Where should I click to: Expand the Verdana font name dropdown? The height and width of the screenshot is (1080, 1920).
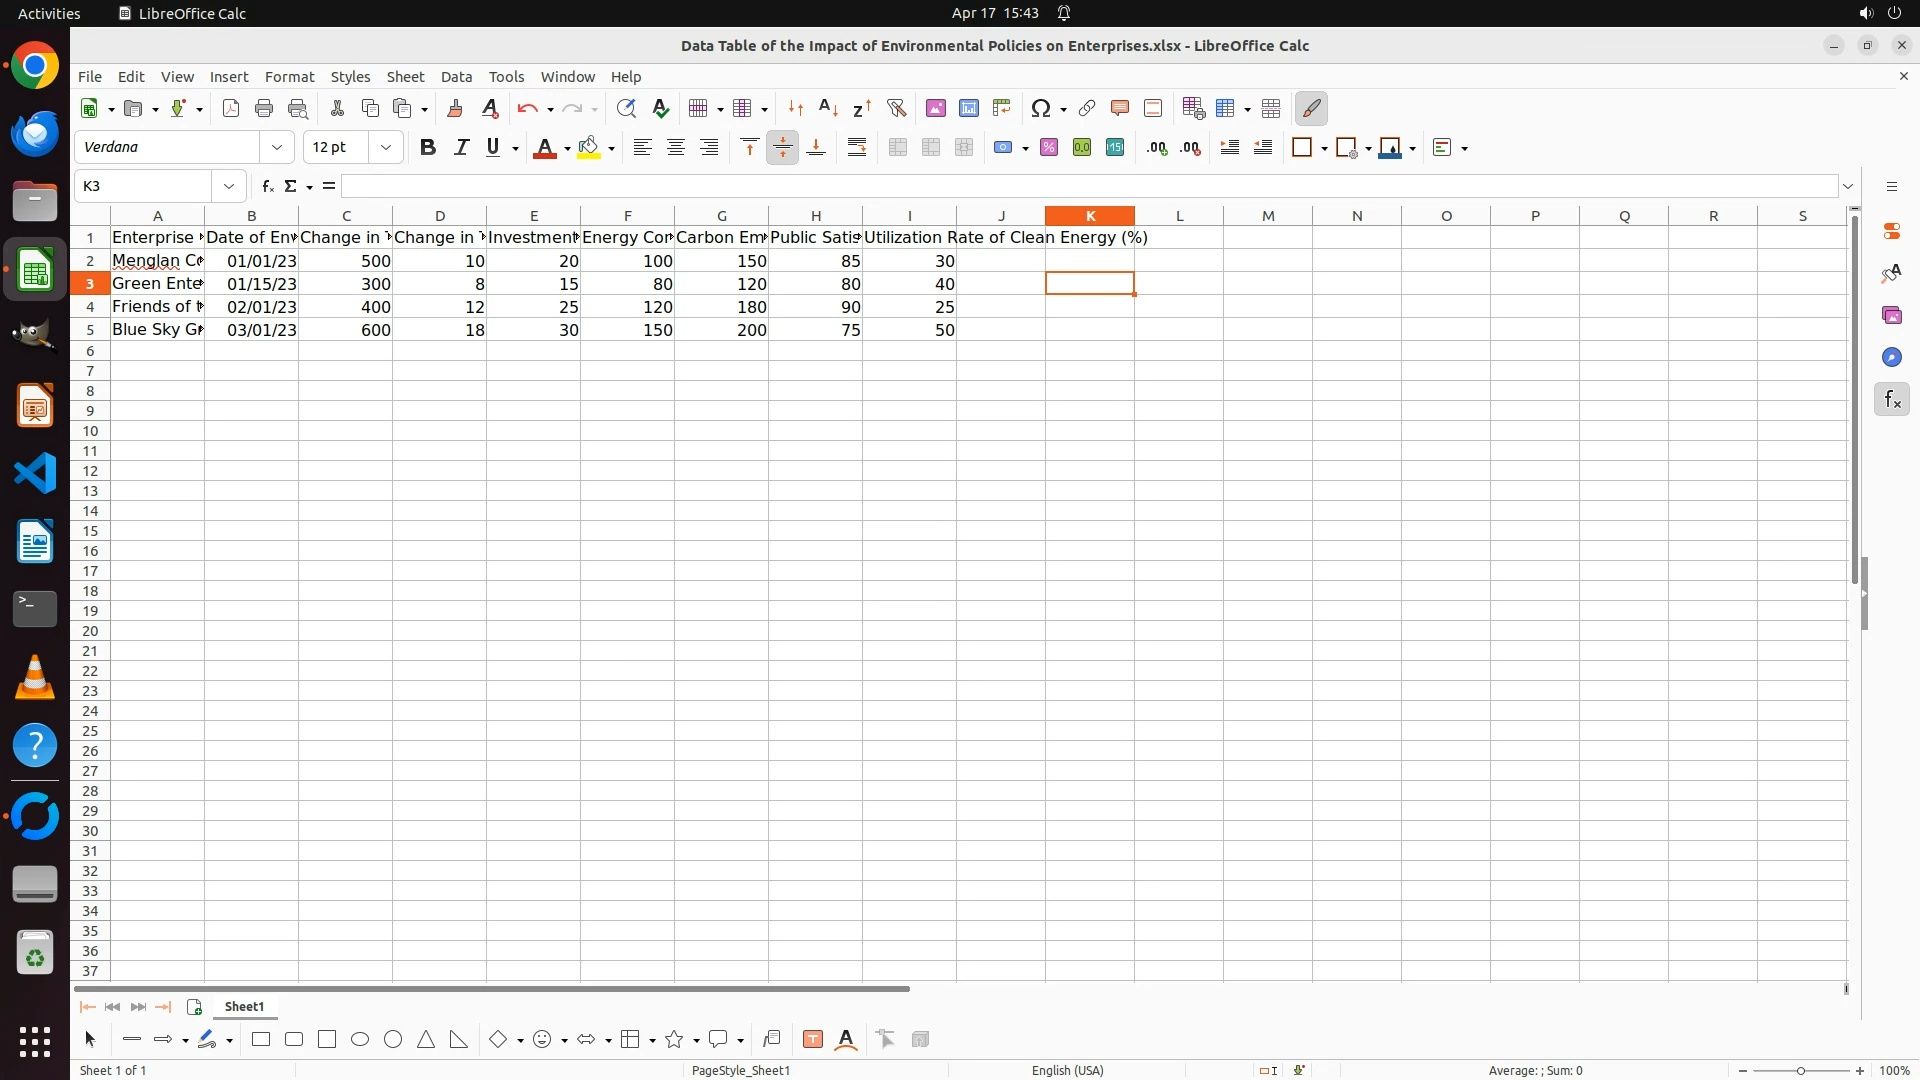(x=277, y=148)
